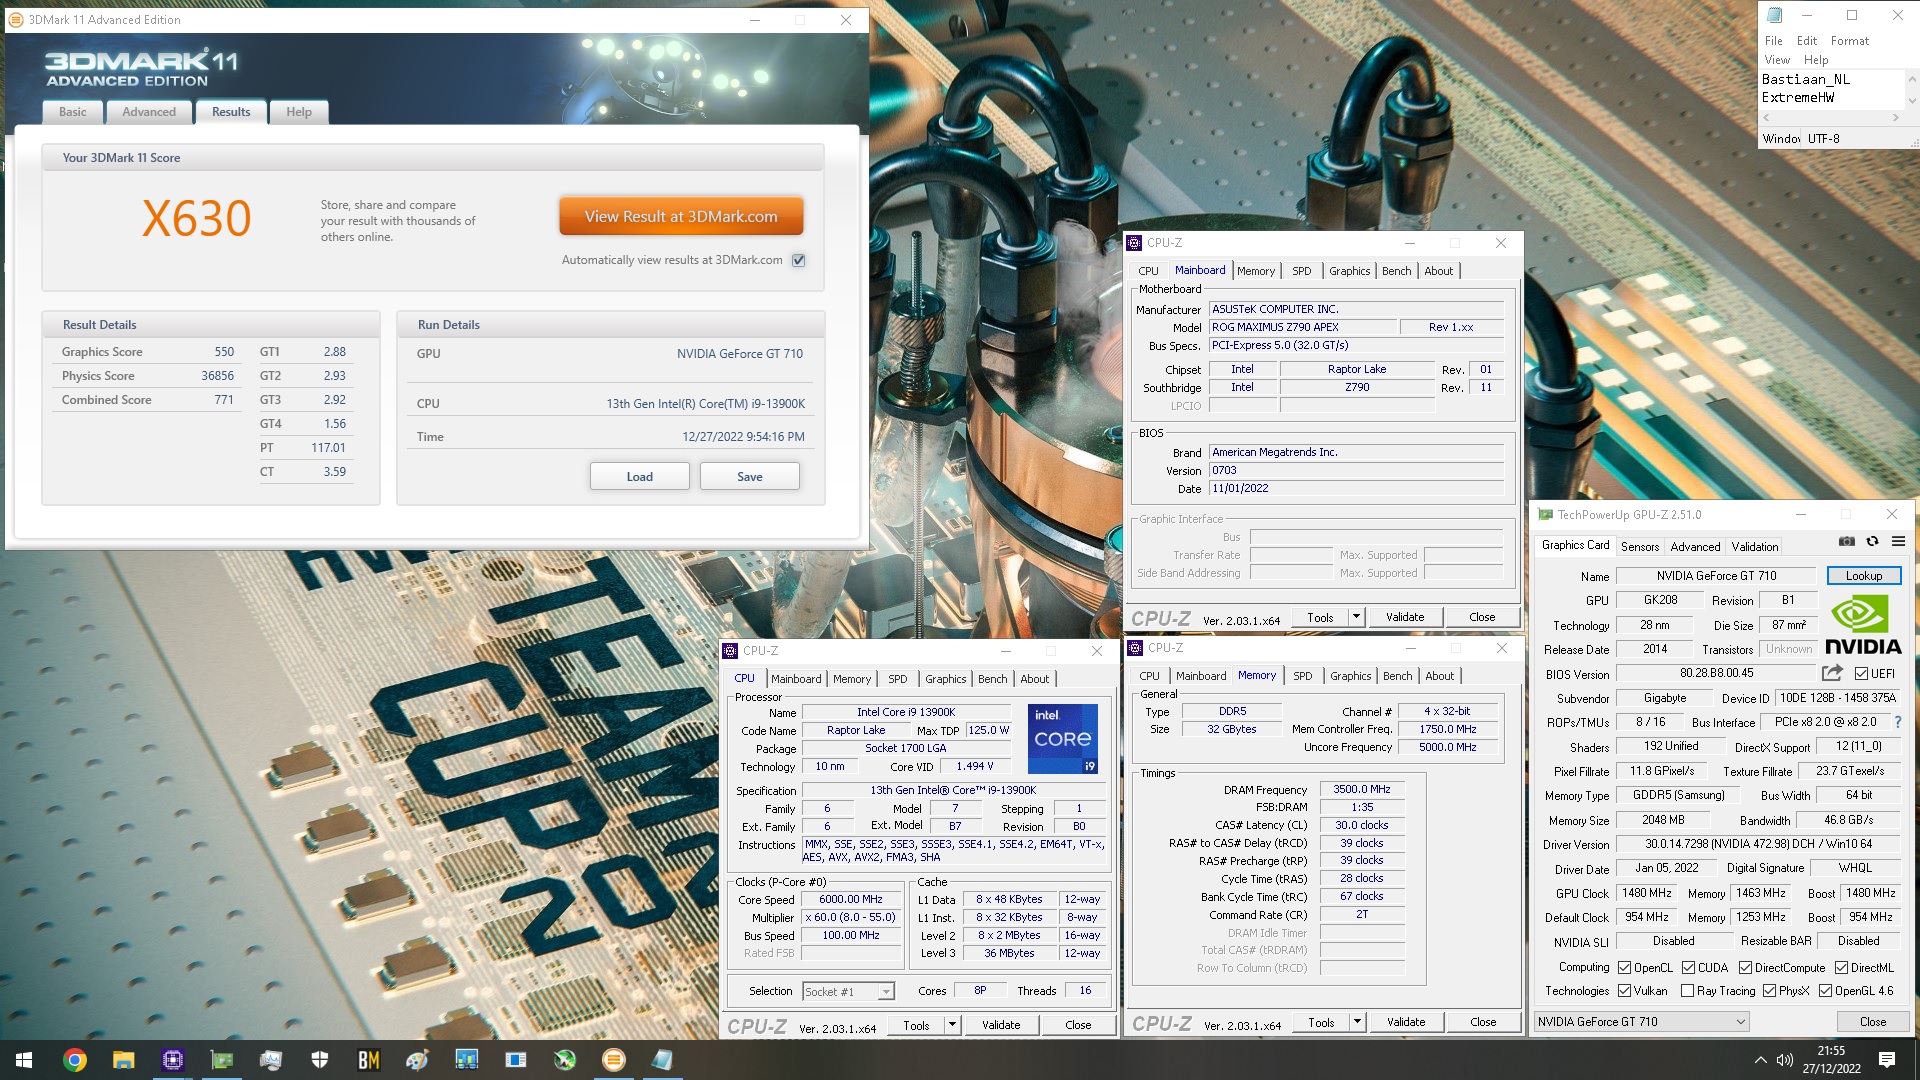Open the Windows Start menu
The height and width of the screenshot is (1080, 1920).
pyautogui.click(x=24, y=1060)
